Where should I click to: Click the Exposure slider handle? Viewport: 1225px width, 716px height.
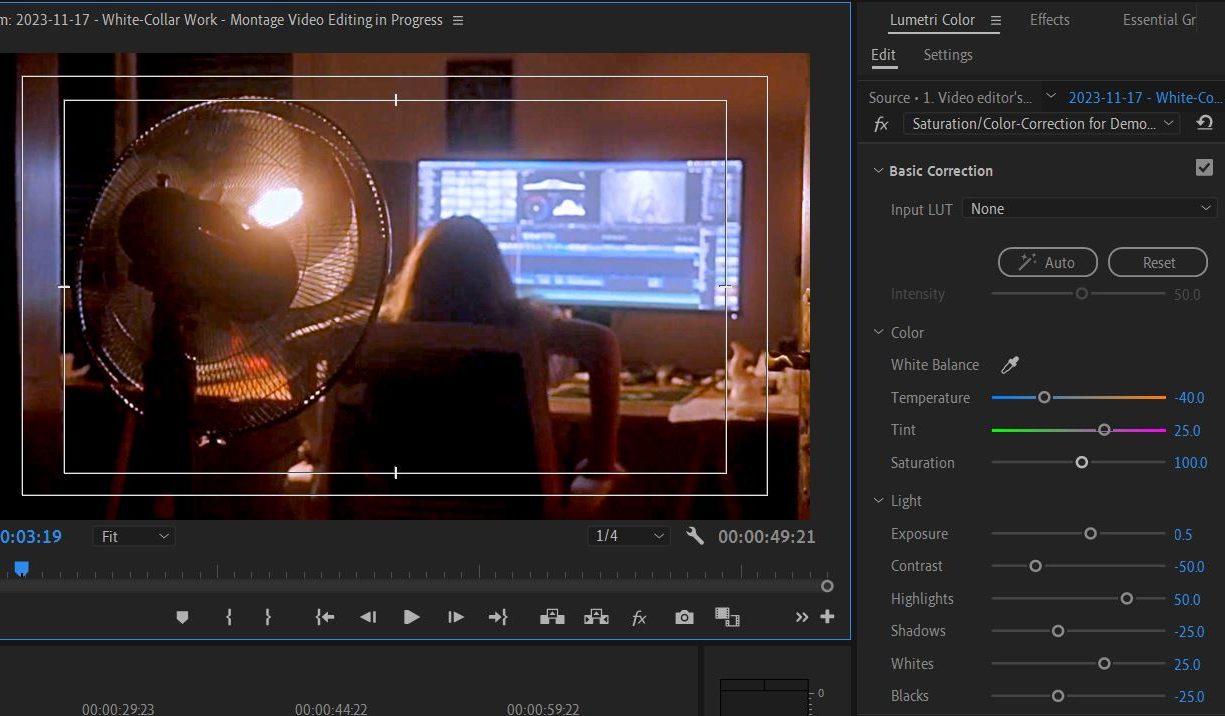tap(1090, 534)
